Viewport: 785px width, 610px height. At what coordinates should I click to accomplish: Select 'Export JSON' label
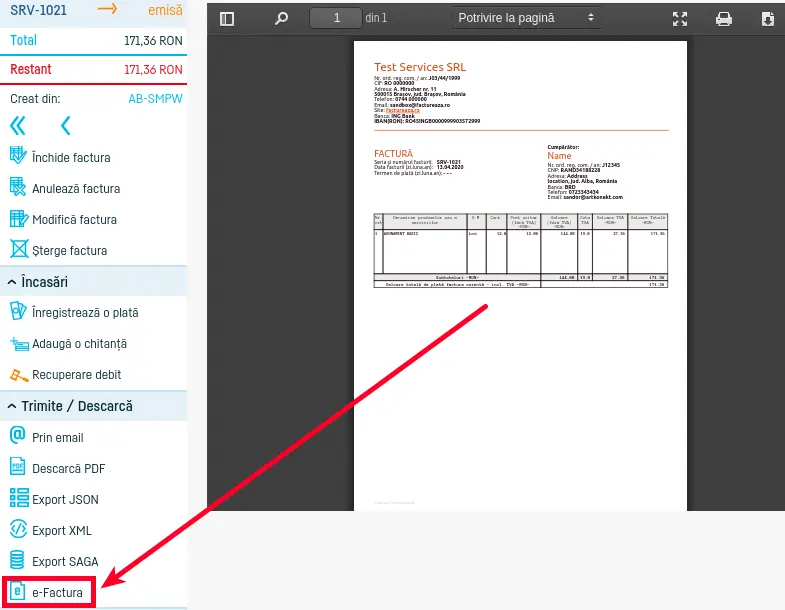65,500
